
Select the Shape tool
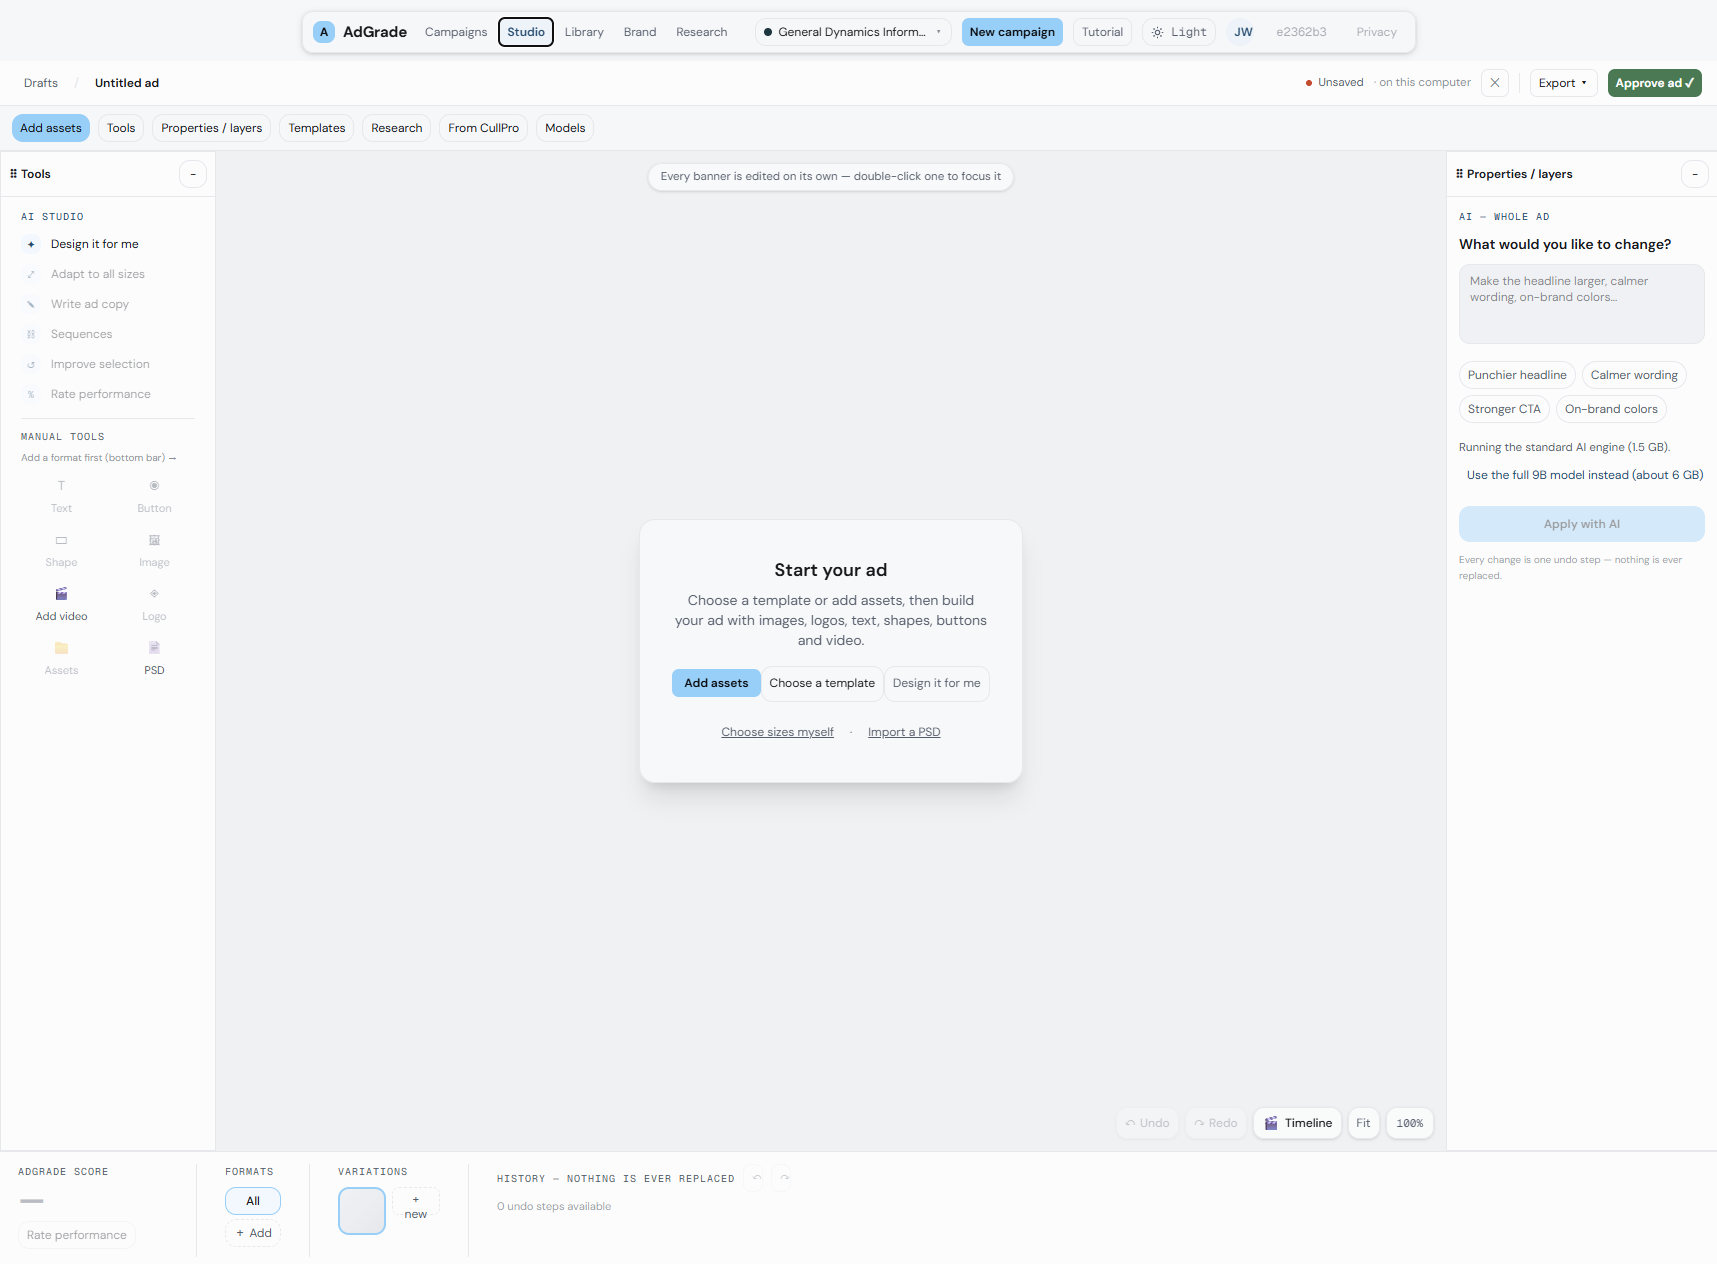point(61,550)
